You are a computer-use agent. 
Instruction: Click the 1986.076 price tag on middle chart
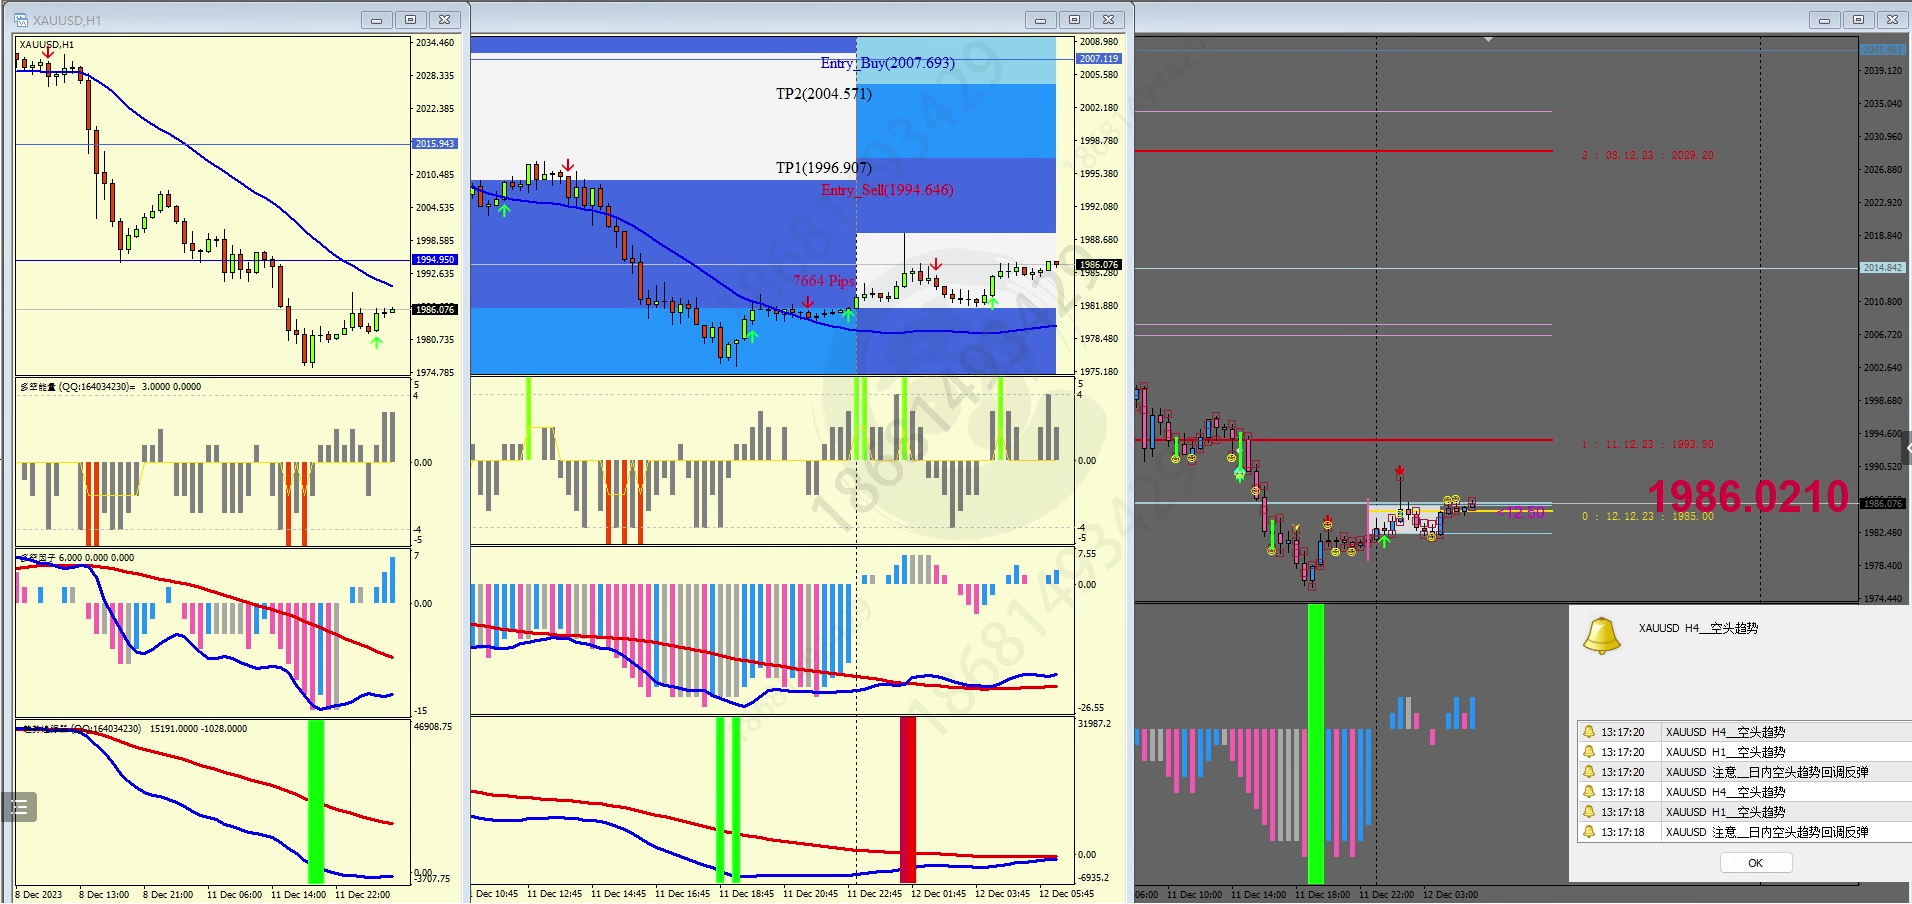1099,265
